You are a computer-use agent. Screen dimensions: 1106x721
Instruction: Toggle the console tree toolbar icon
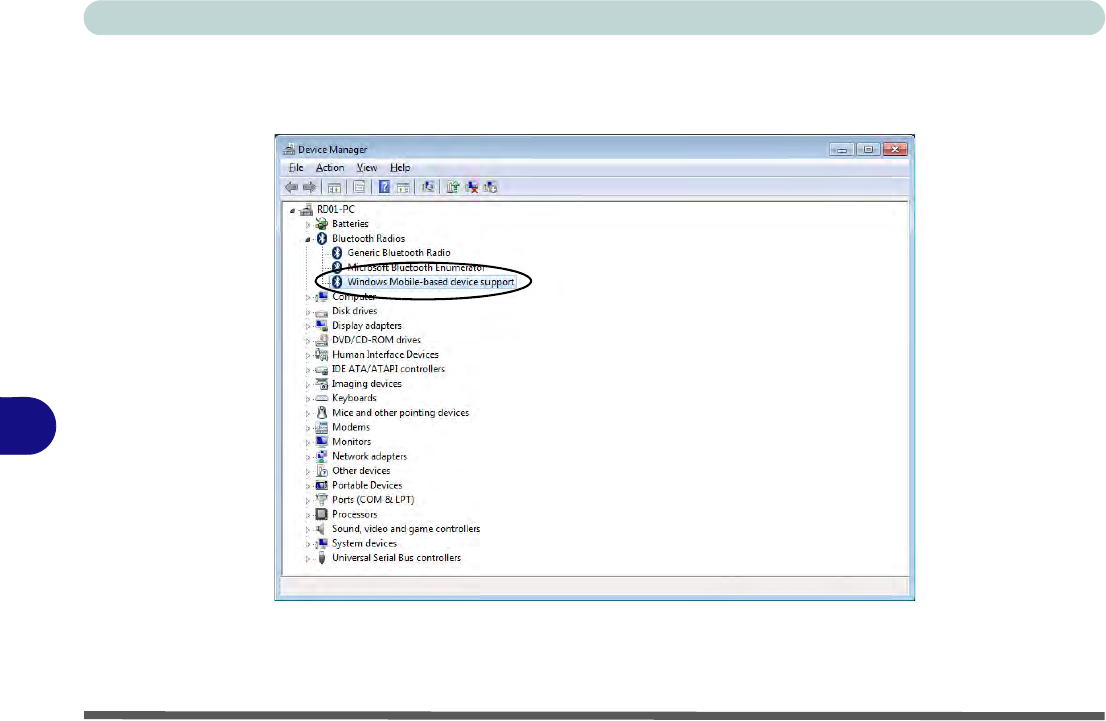point(335,187)
